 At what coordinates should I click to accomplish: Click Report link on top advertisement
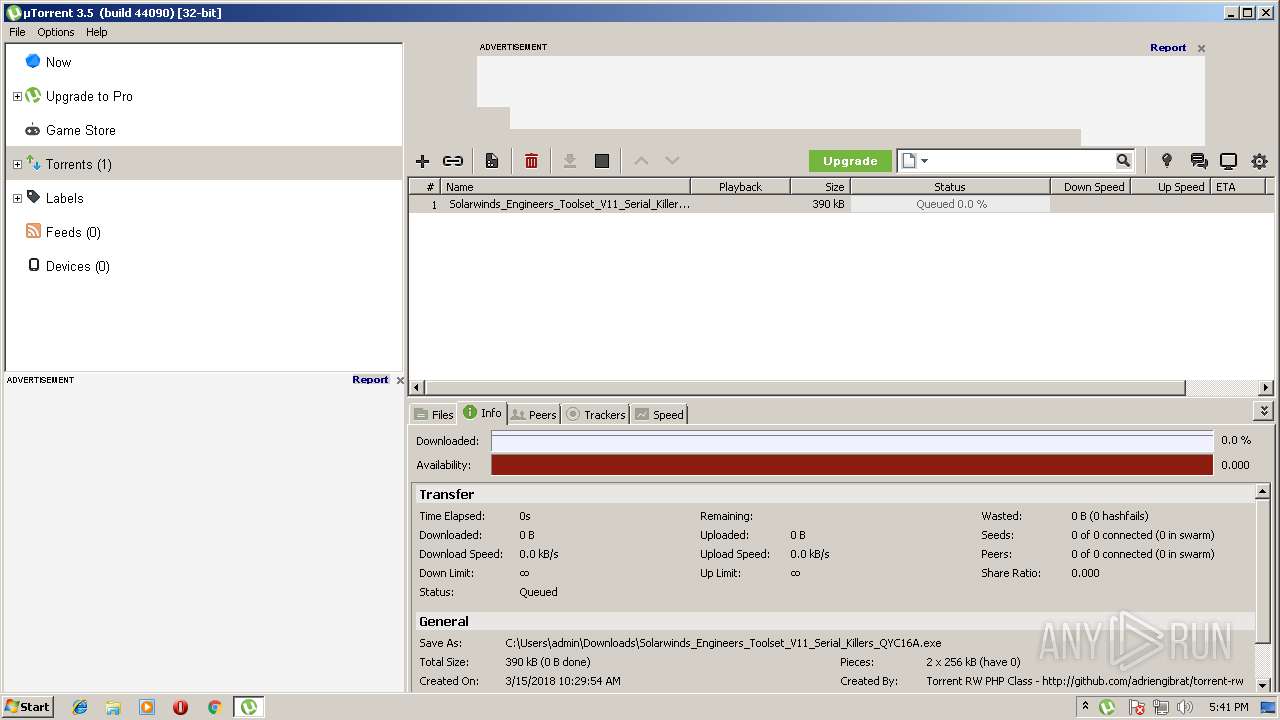coord(1168,47)
